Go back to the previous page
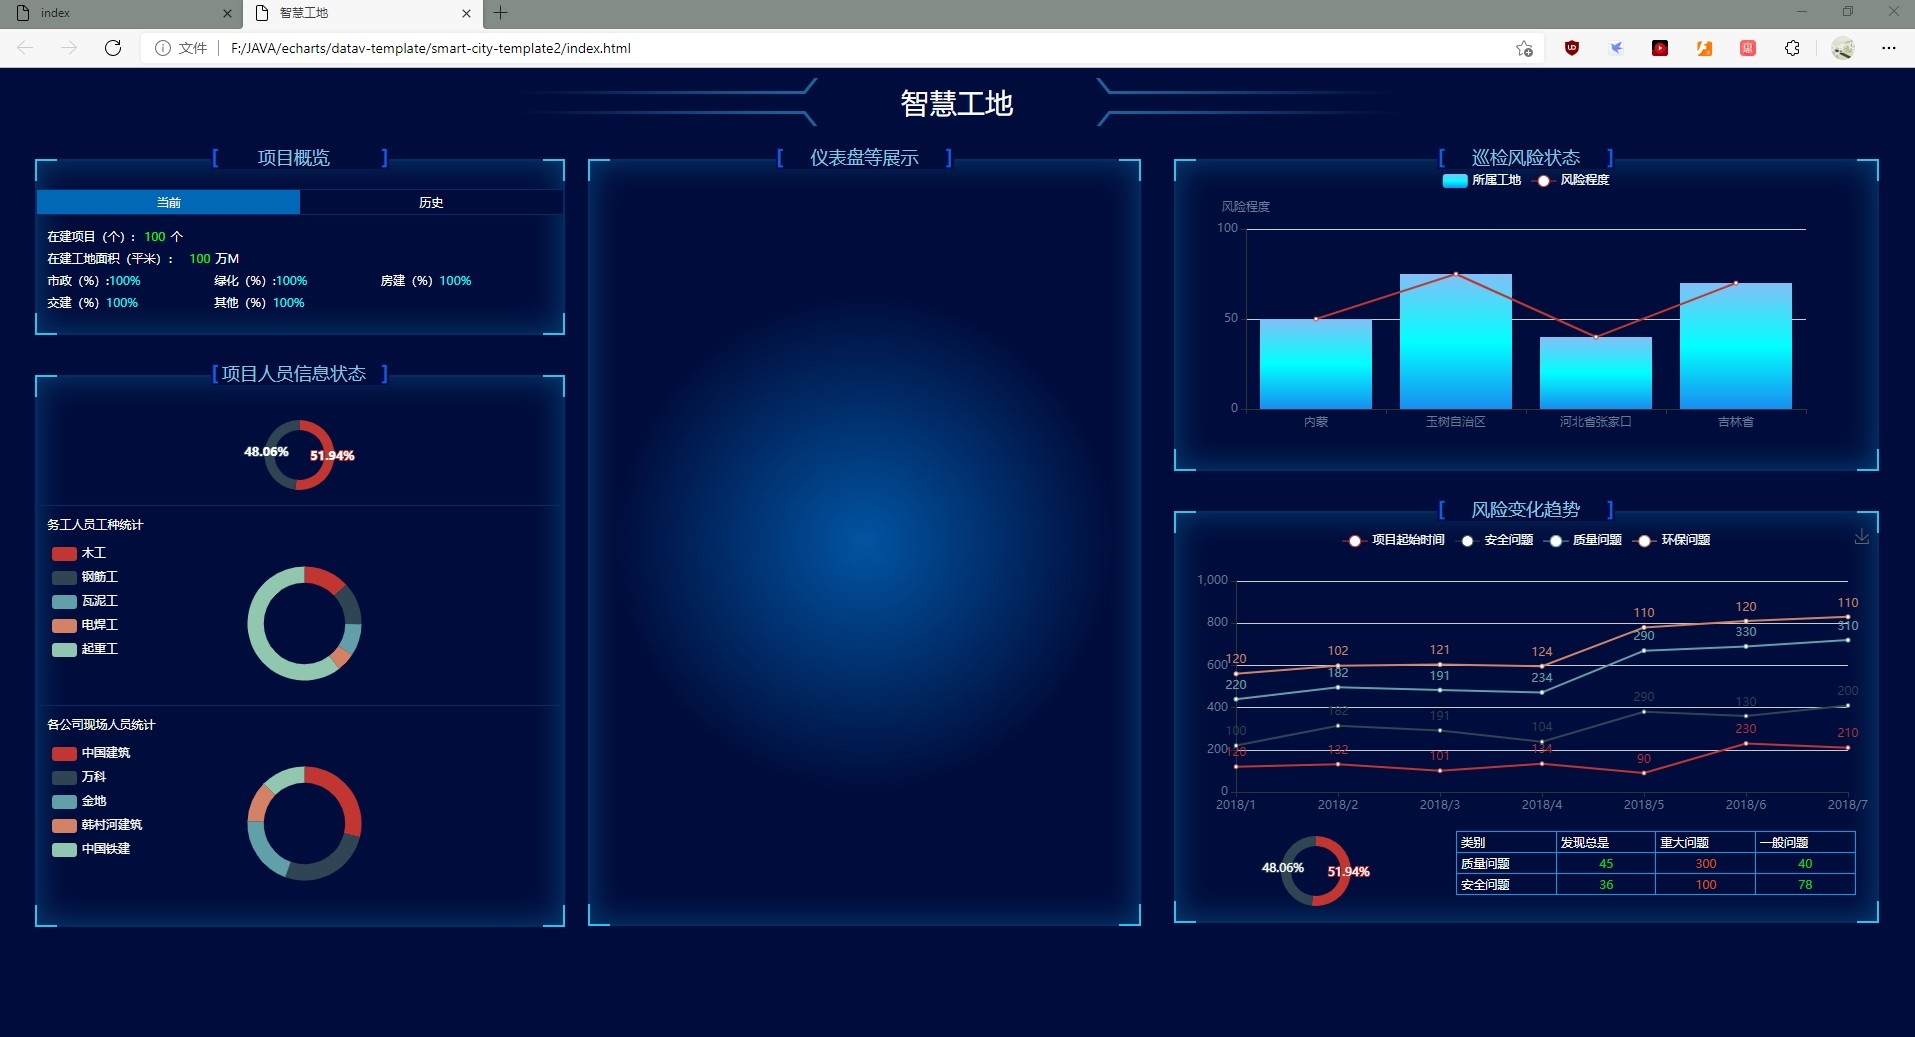The height and width of the screenshot is (1037, 1915). (25, 48)
